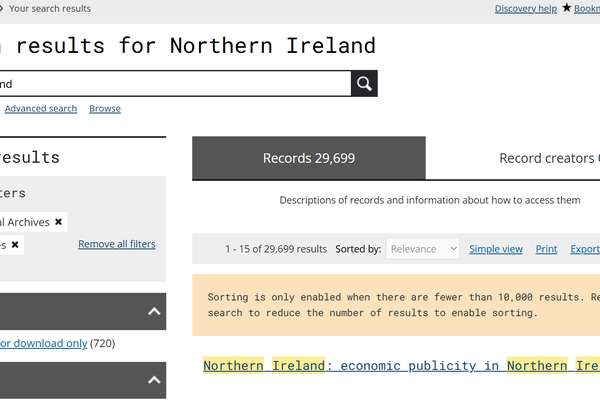Switch to the Record creators tab
This screenshot has height=400, width=600.
click(549, 158)
